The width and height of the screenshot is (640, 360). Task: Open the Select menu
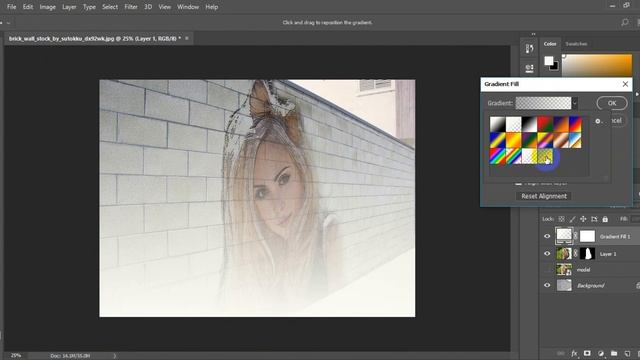[x=110, y=7]
